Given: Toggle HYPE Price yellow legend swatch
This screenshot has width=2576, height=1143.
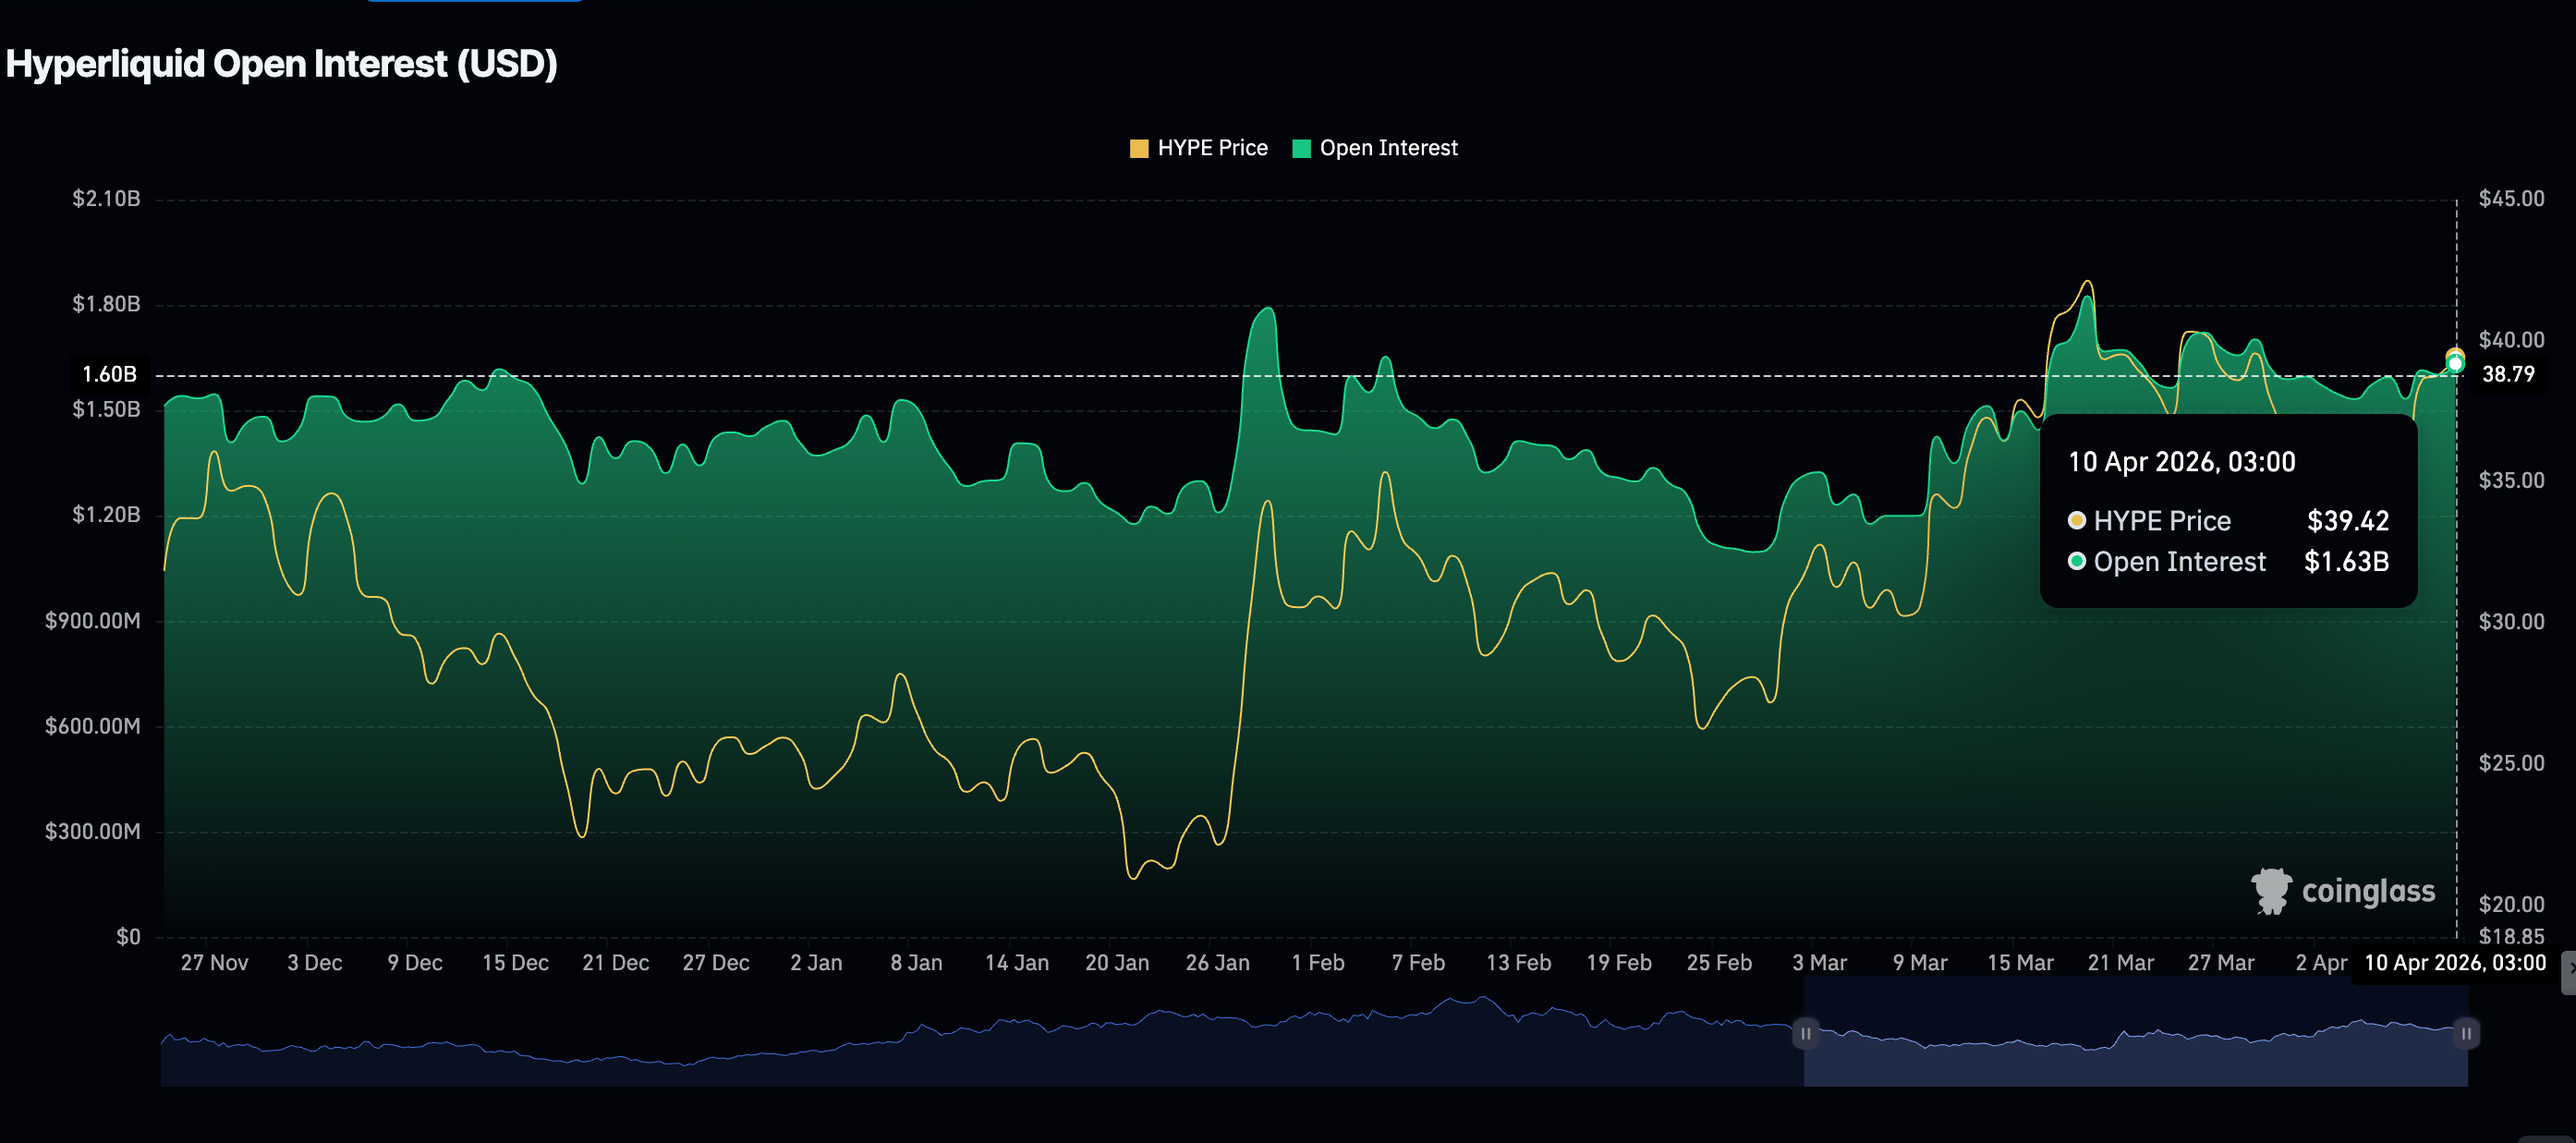Looking at the screenshot, I should point(1138,149).
